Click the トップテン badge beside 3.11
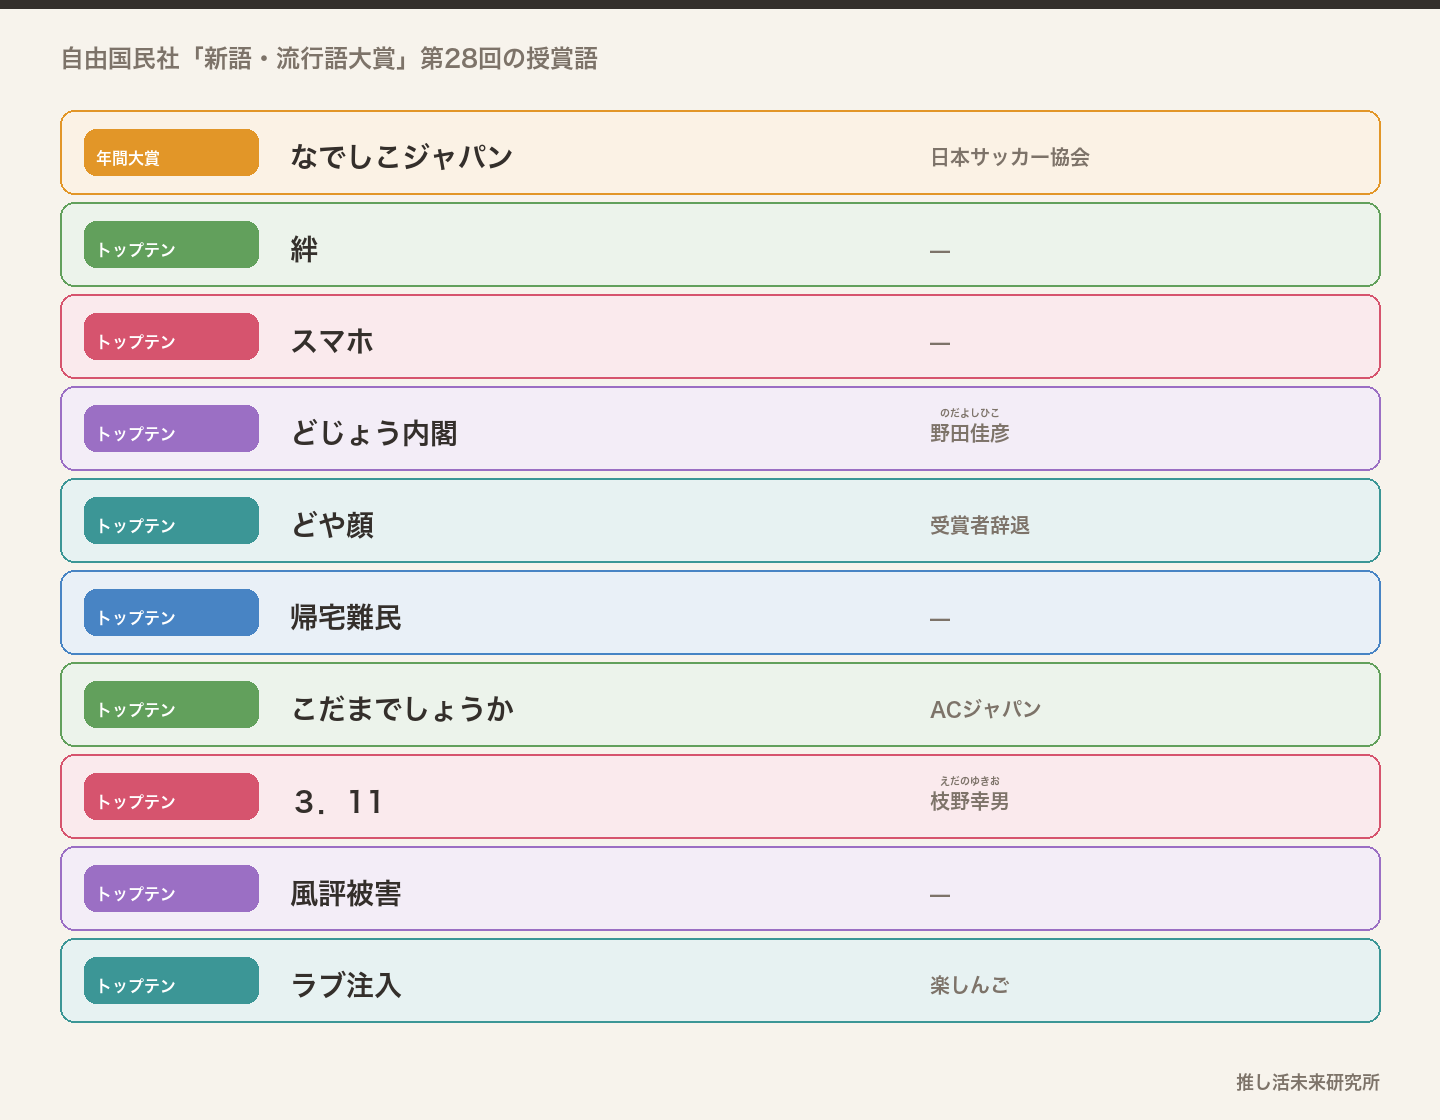Viewport: 1440px width, 1120px height. (171, 796)
